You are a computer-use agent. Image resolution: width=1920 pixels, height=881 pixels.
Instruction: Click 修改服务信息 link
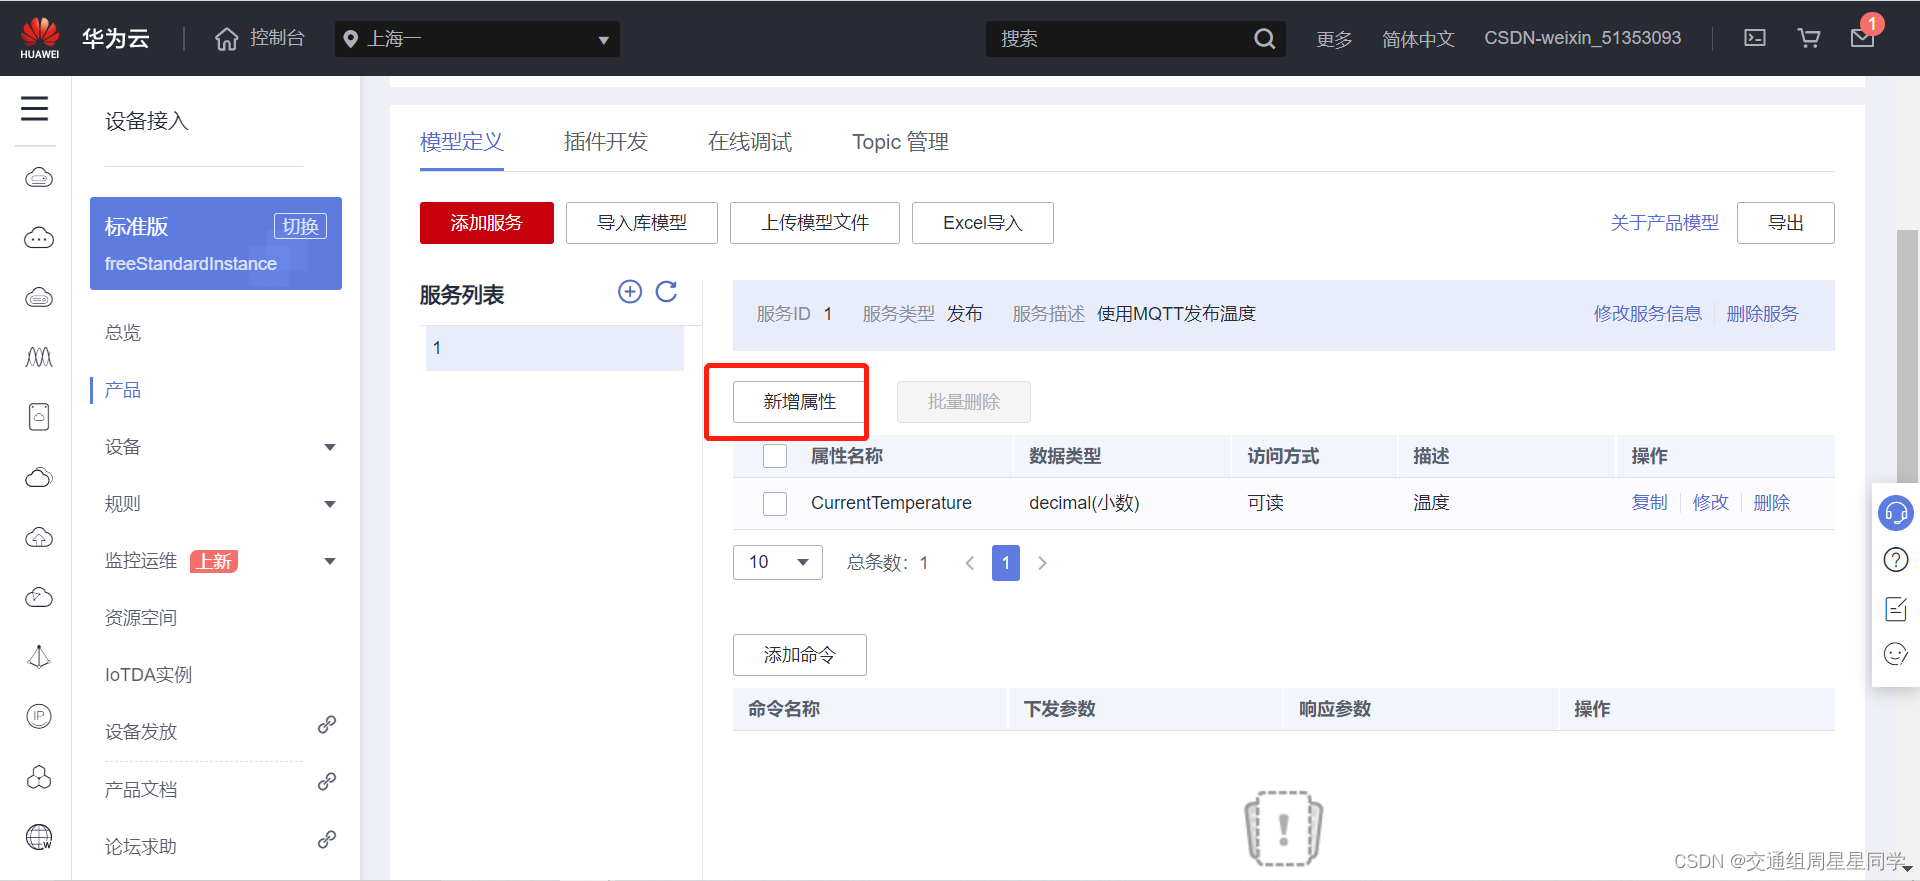1648,314
